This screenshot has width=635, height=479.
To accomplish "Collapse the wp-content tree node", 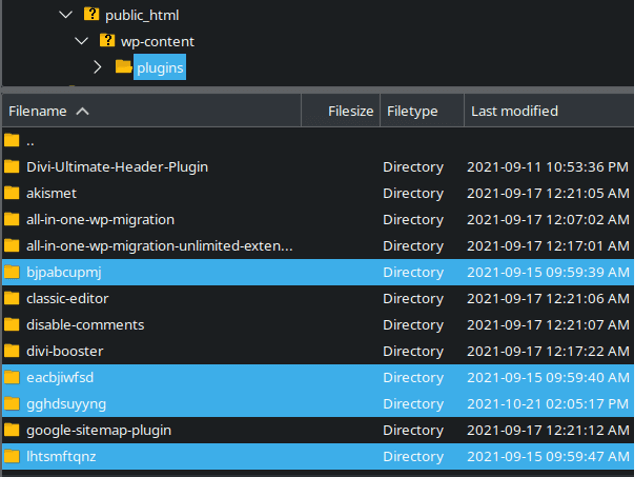I will coord(81,41).
